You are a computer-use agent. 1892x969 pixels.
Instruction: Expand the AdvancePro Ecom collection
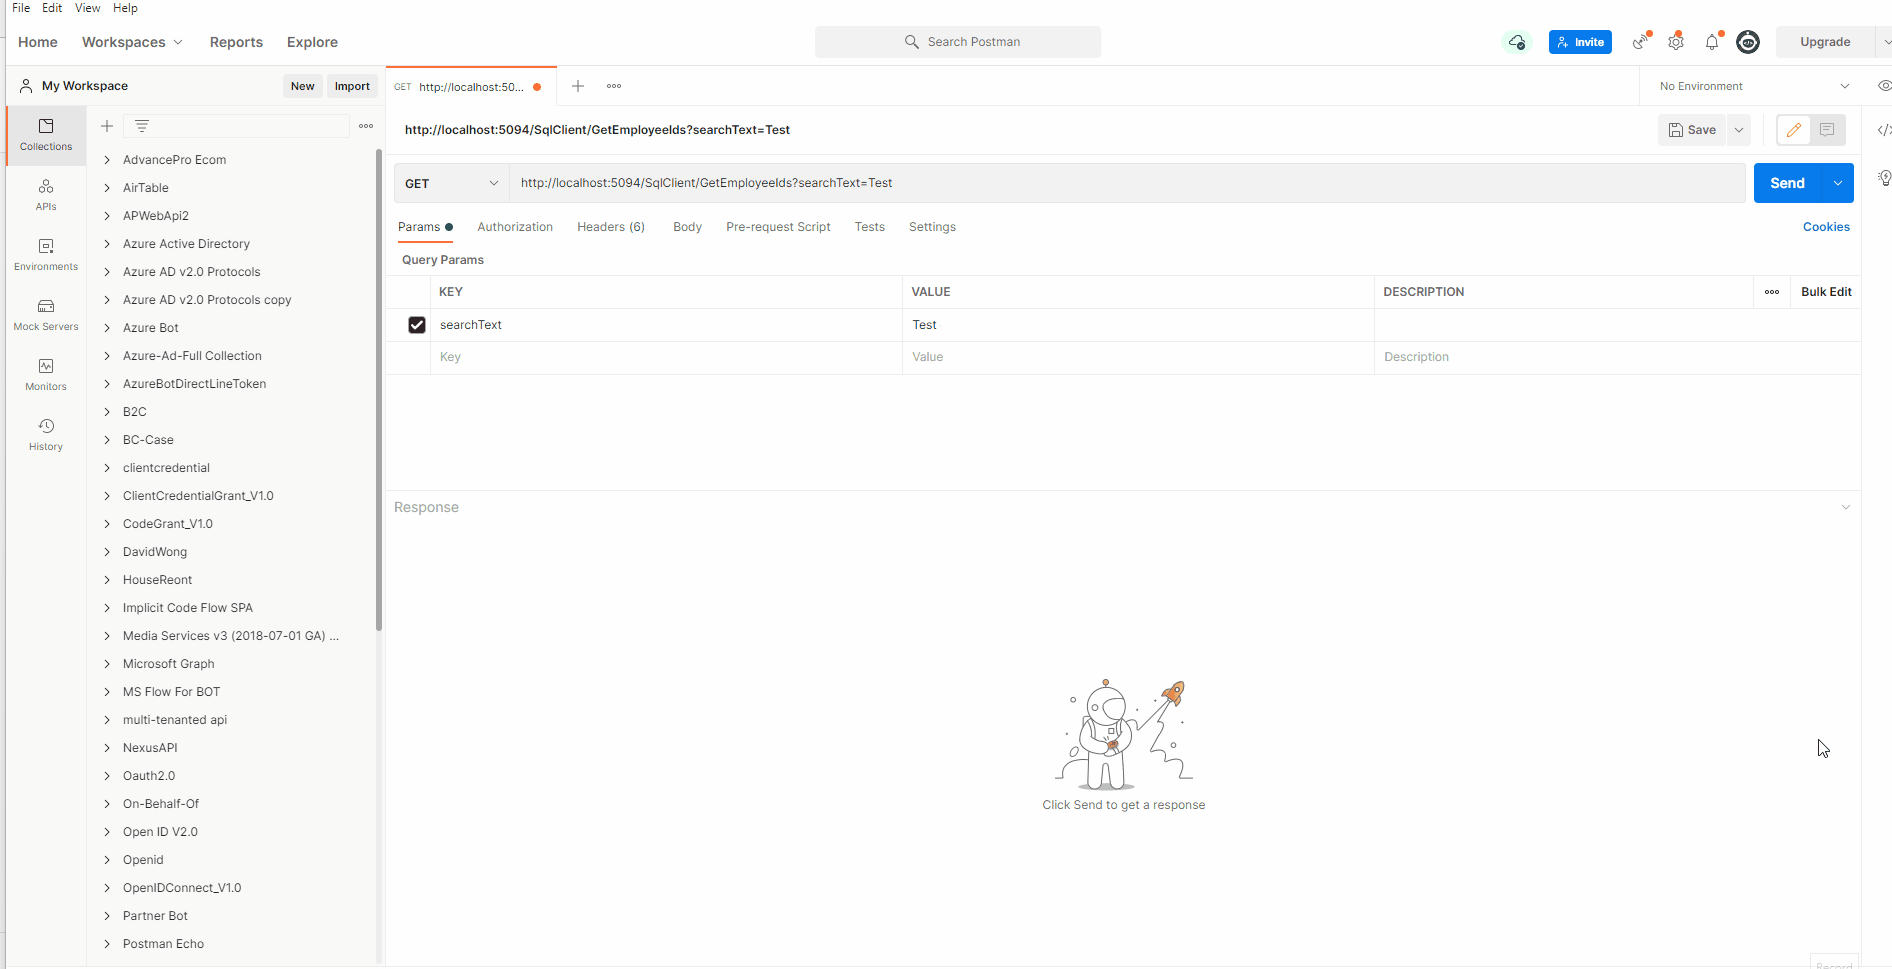tap(107, 160)
